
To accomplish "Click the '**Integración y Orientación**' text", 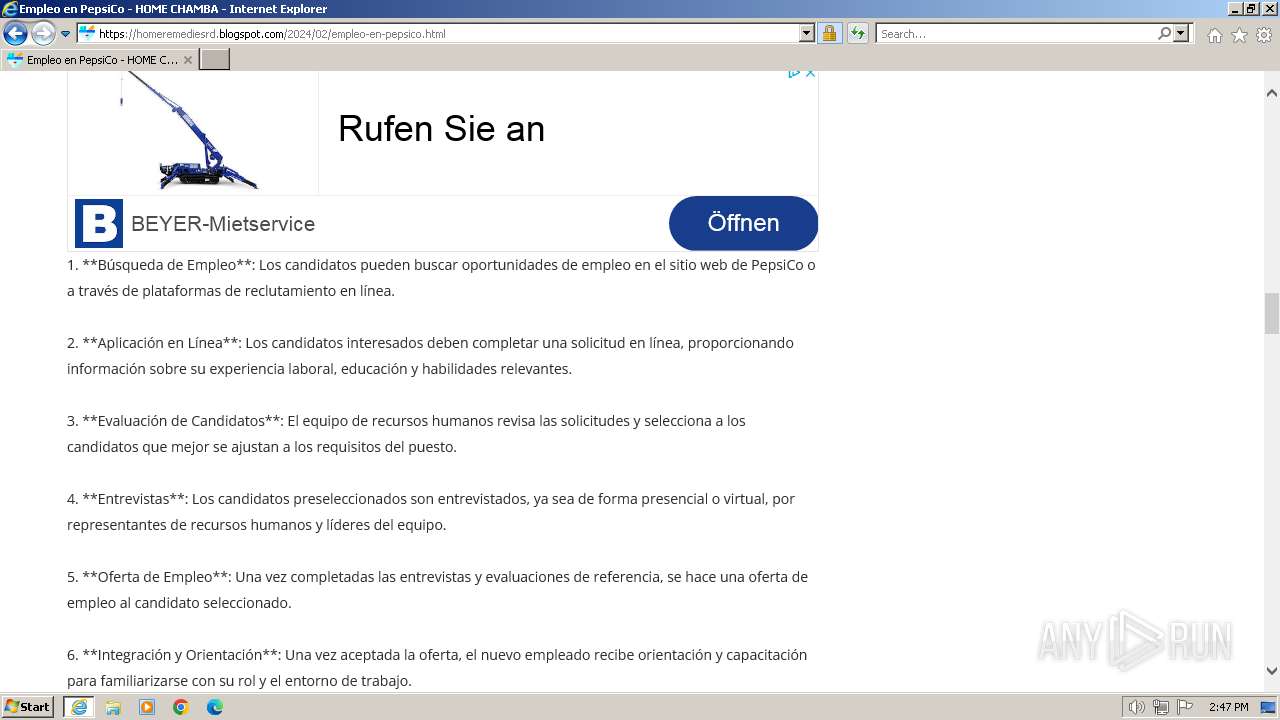I will click(181, 655).
